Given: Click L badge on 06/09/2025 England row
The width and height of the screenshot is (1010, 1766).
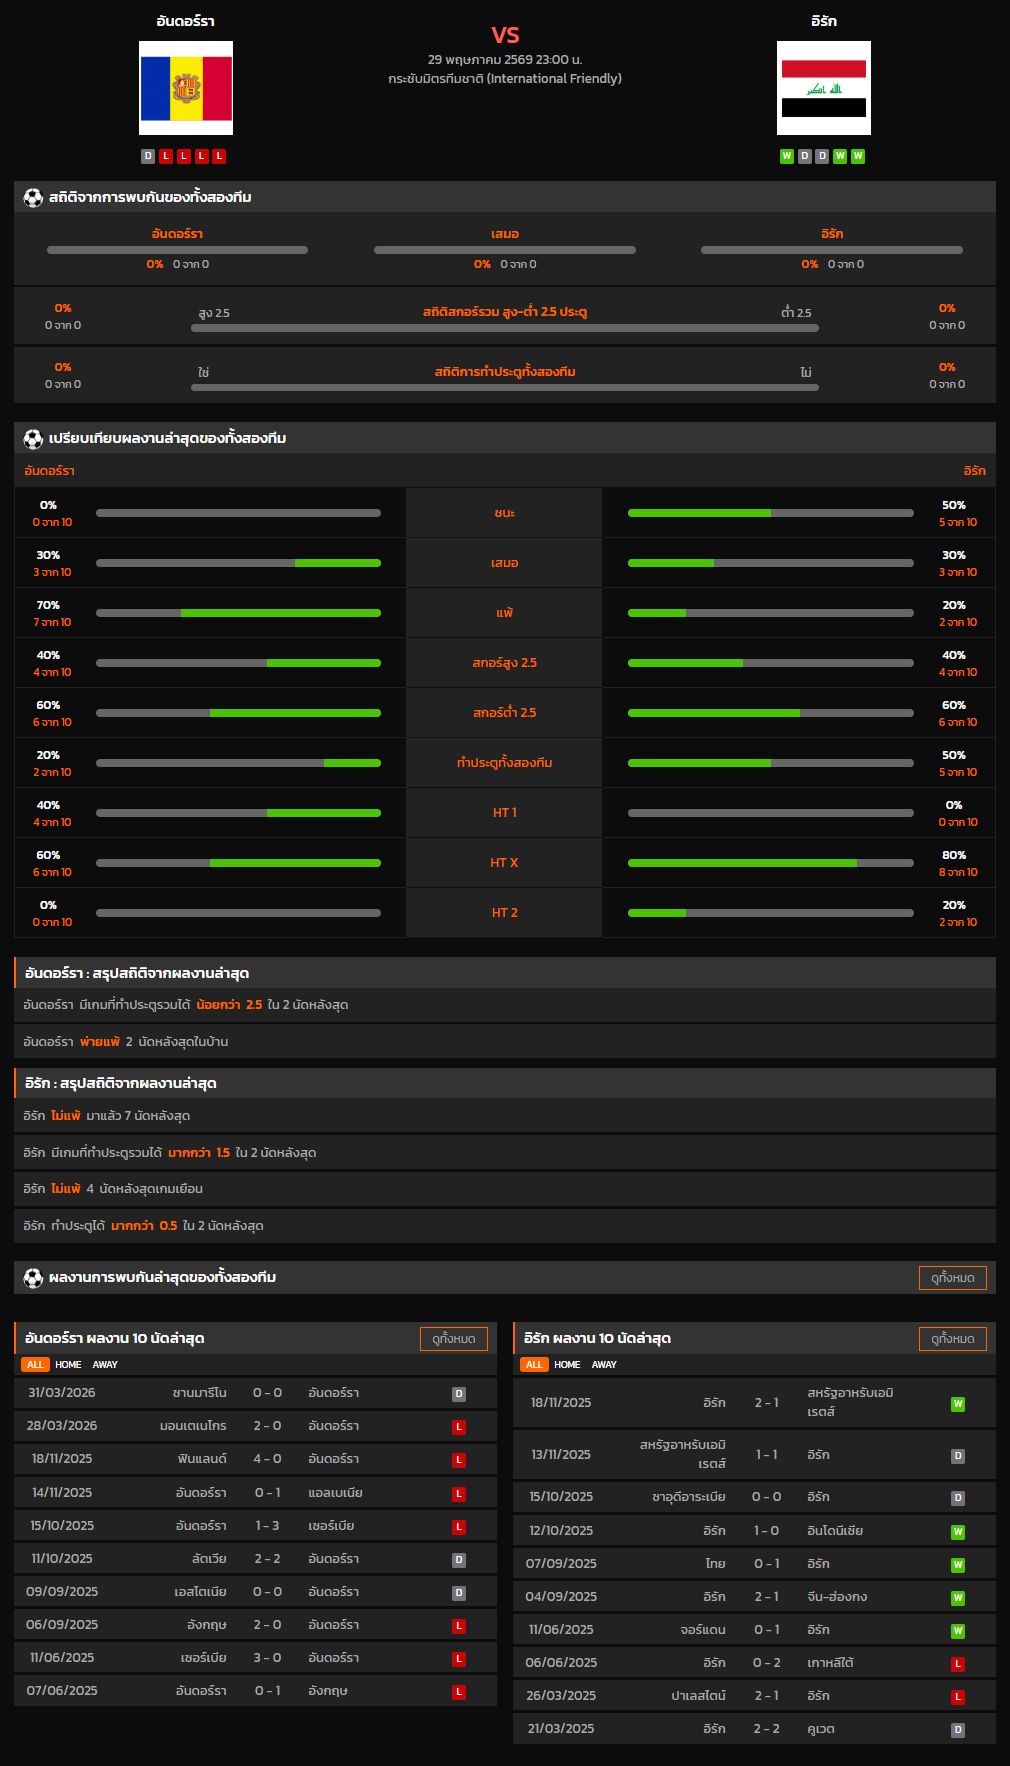Looking at the screenshot, I should click(459, 1626).
